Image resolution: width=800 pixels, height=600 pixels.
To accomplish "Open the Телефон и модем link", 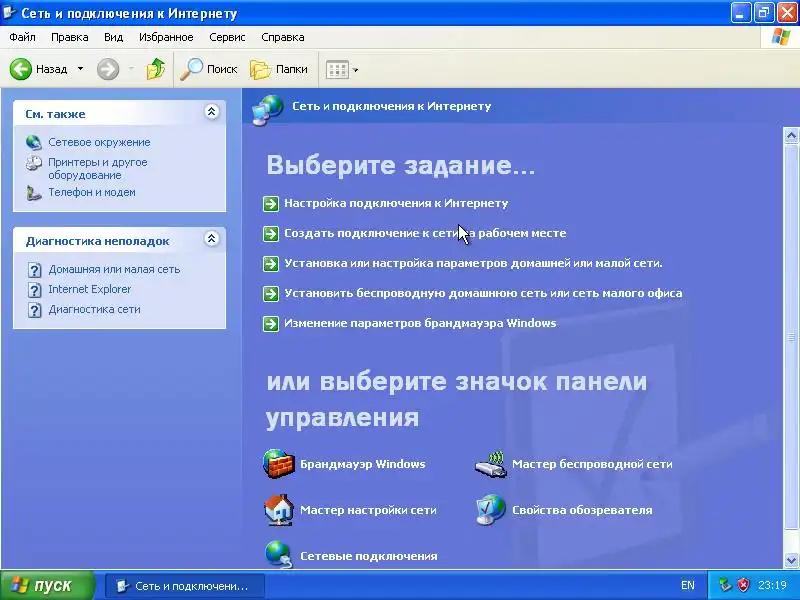I will [92, 192].
